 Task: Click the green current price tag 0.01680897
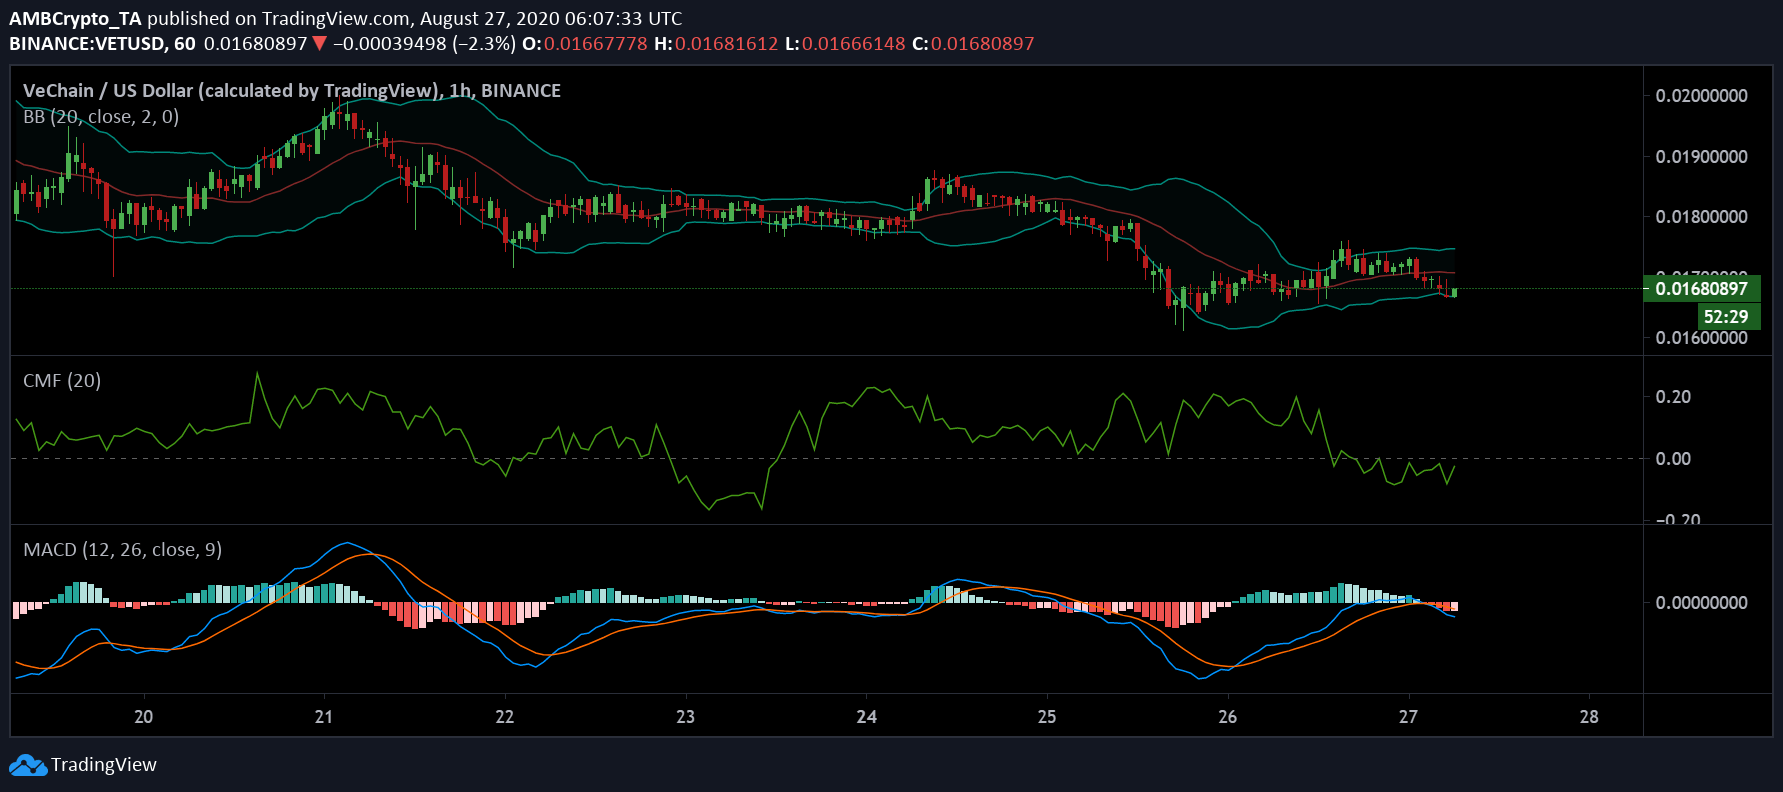(1701, 289)
